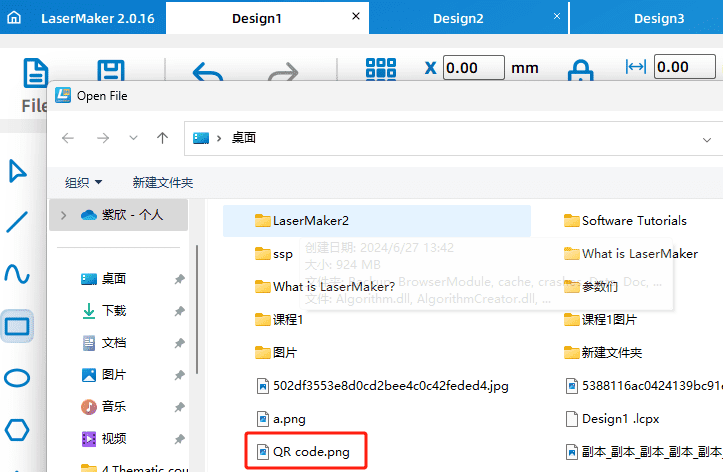Viewport: 723px width, 472px height.
Task: Select the Software Tutorials folder
Action: coord(625,221)
